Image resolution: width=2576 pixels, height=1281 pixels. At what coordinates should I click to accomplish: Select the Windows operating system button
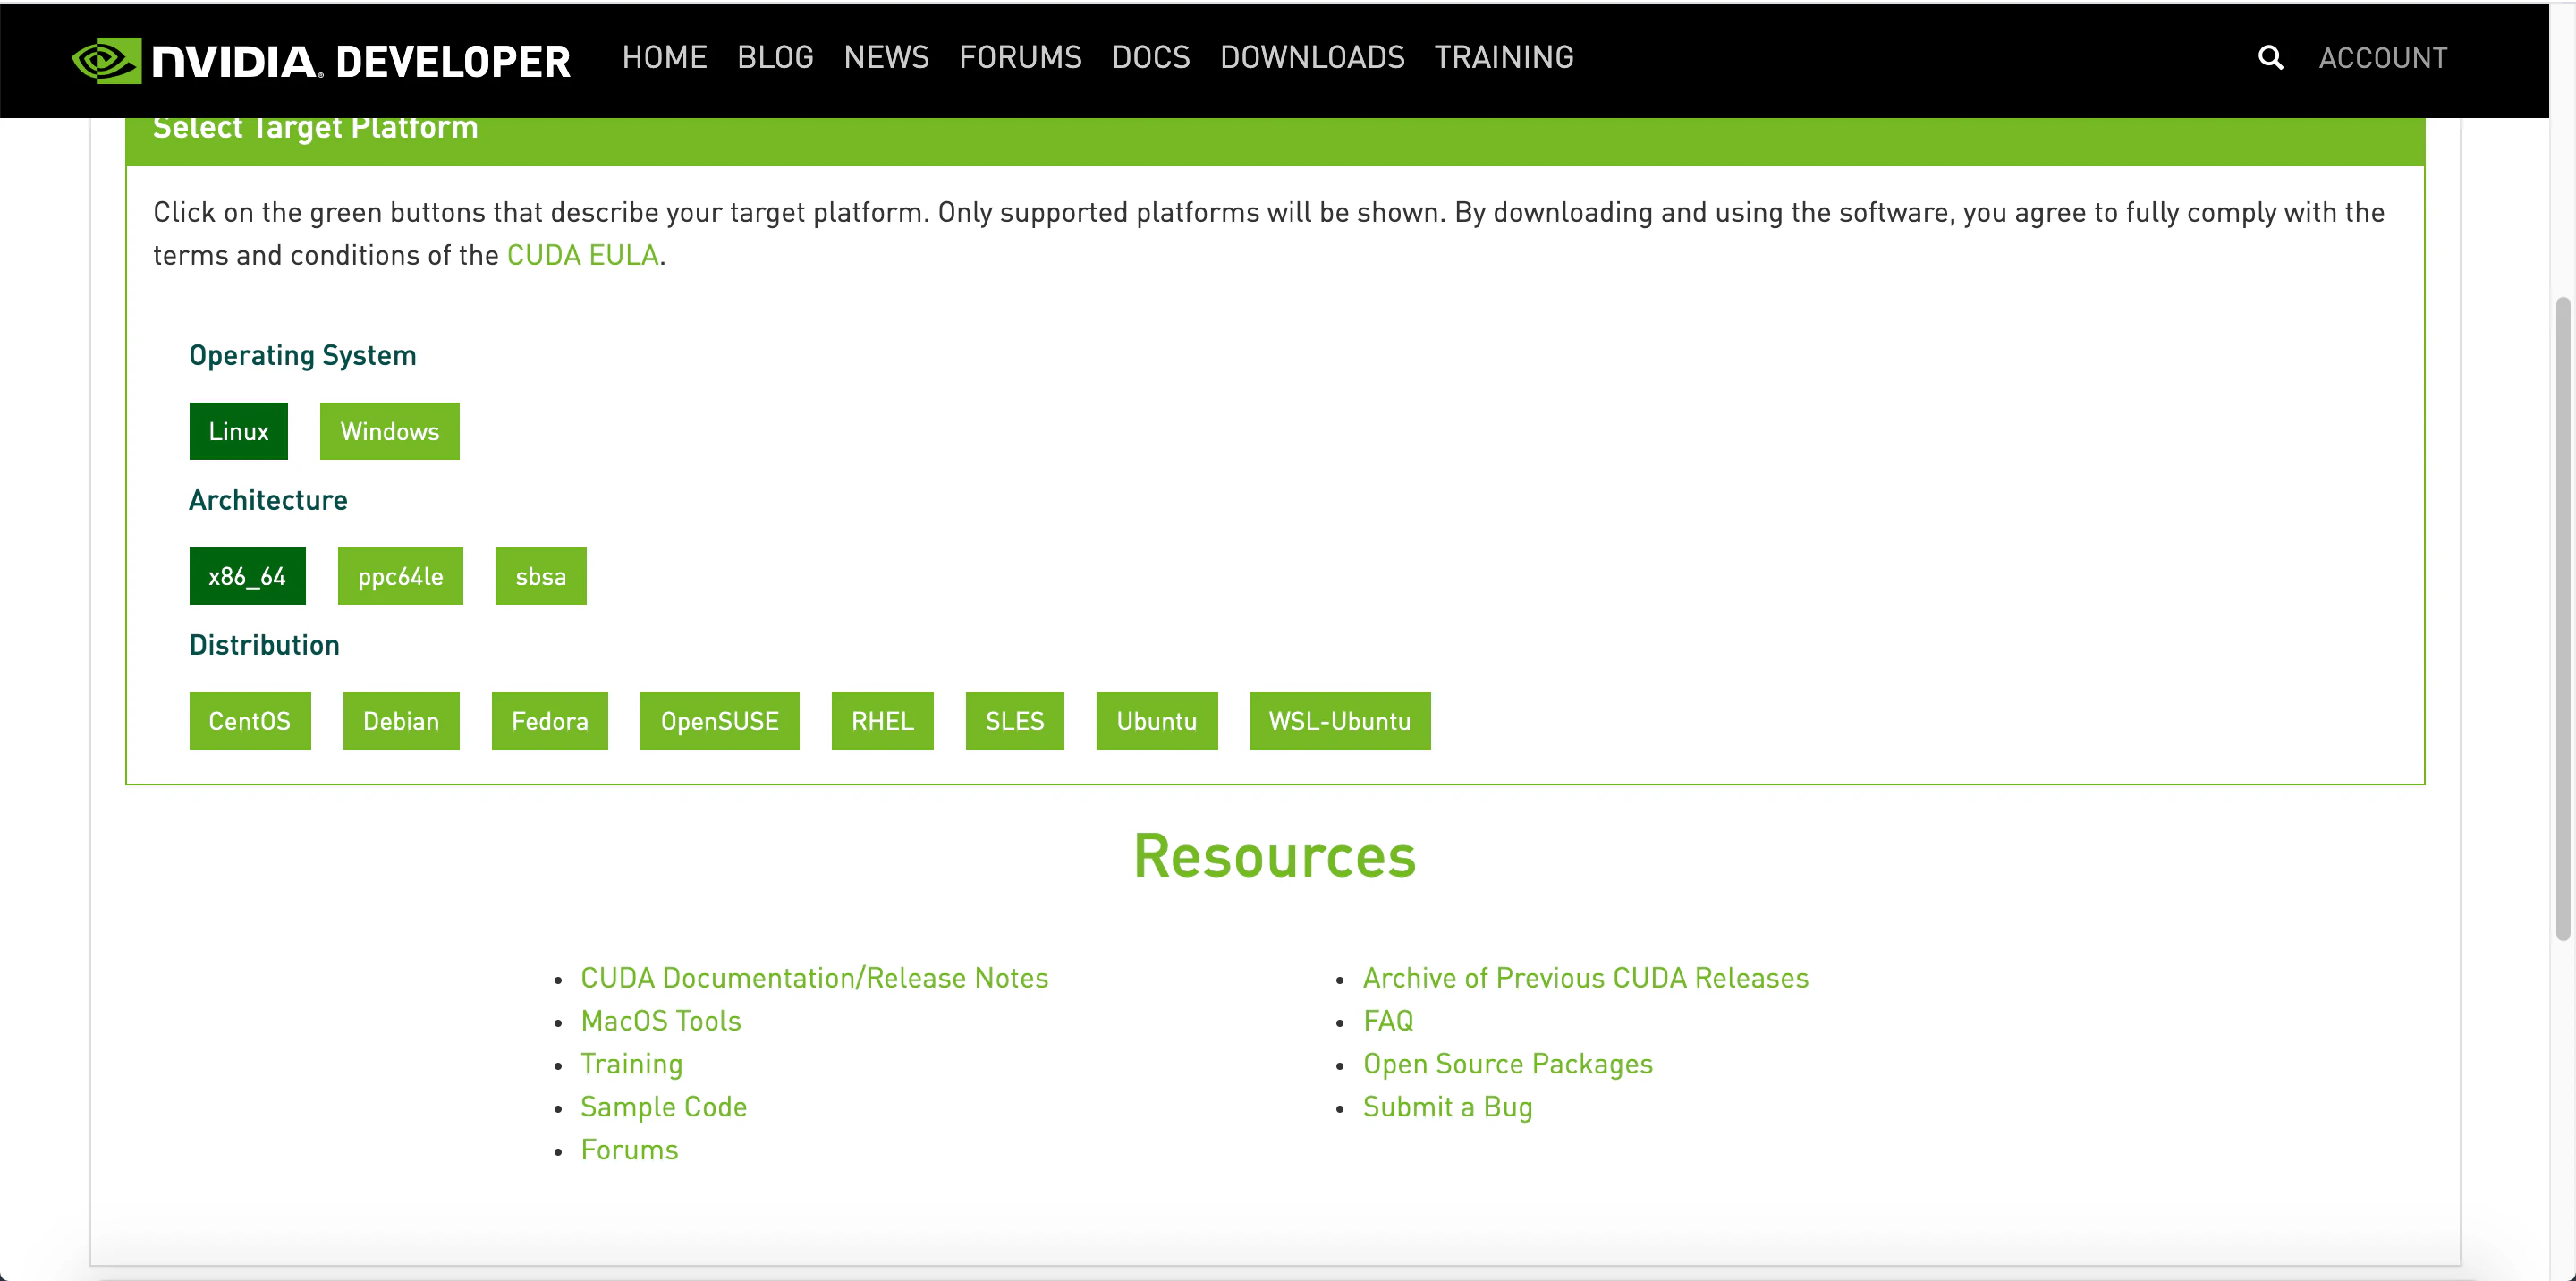click(389, 431)
